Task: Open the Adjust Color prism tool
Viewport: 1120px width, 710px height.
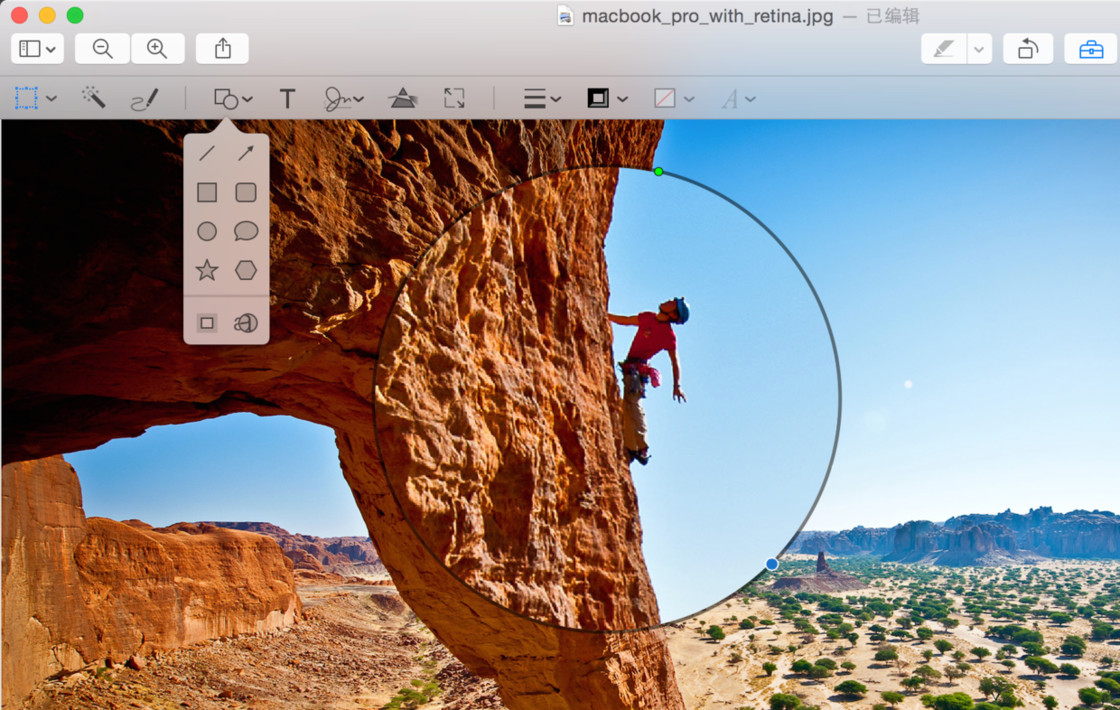Action: pos(403,98)
